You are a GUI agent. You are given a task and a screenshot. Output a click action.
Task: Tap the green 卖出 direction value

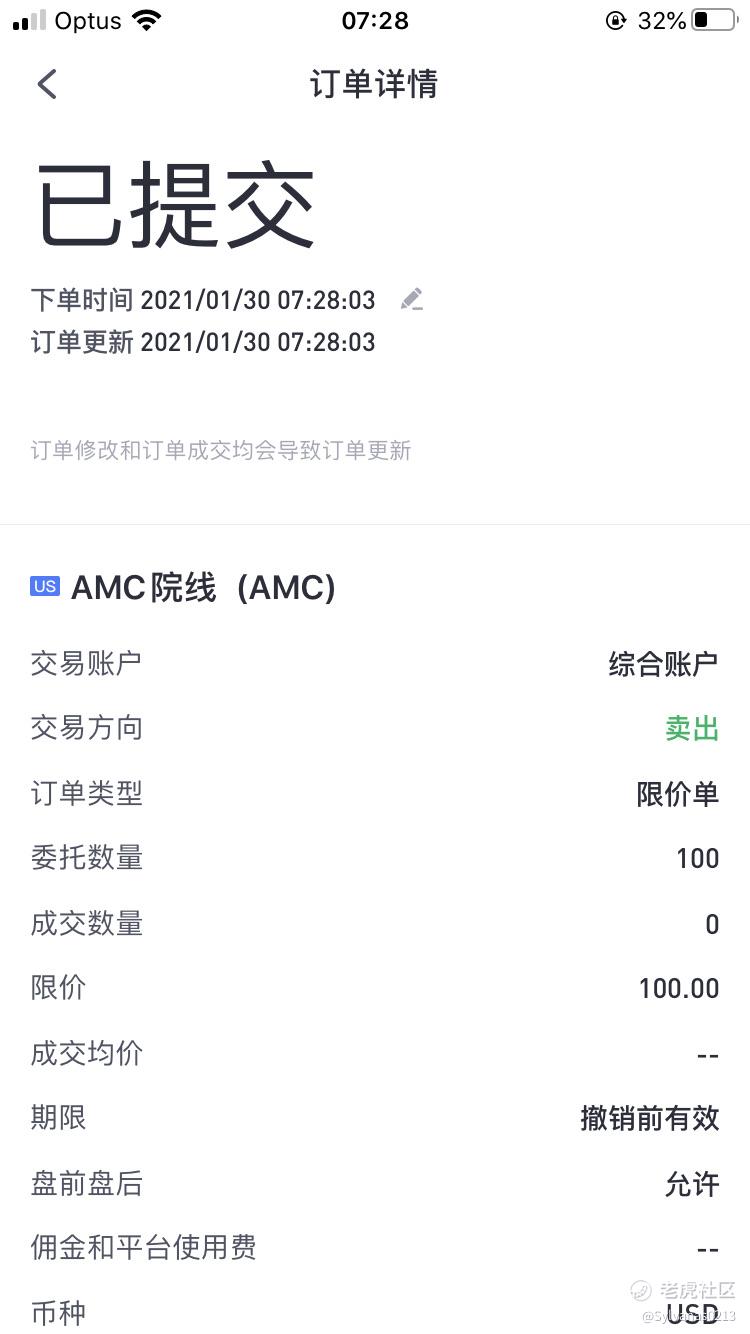pos(692,728)
